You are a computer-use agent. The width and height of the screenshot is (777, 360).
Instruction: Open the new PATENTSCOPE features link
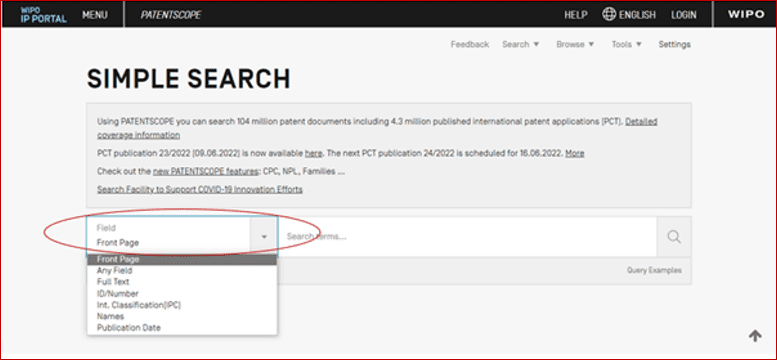point(206,172)
